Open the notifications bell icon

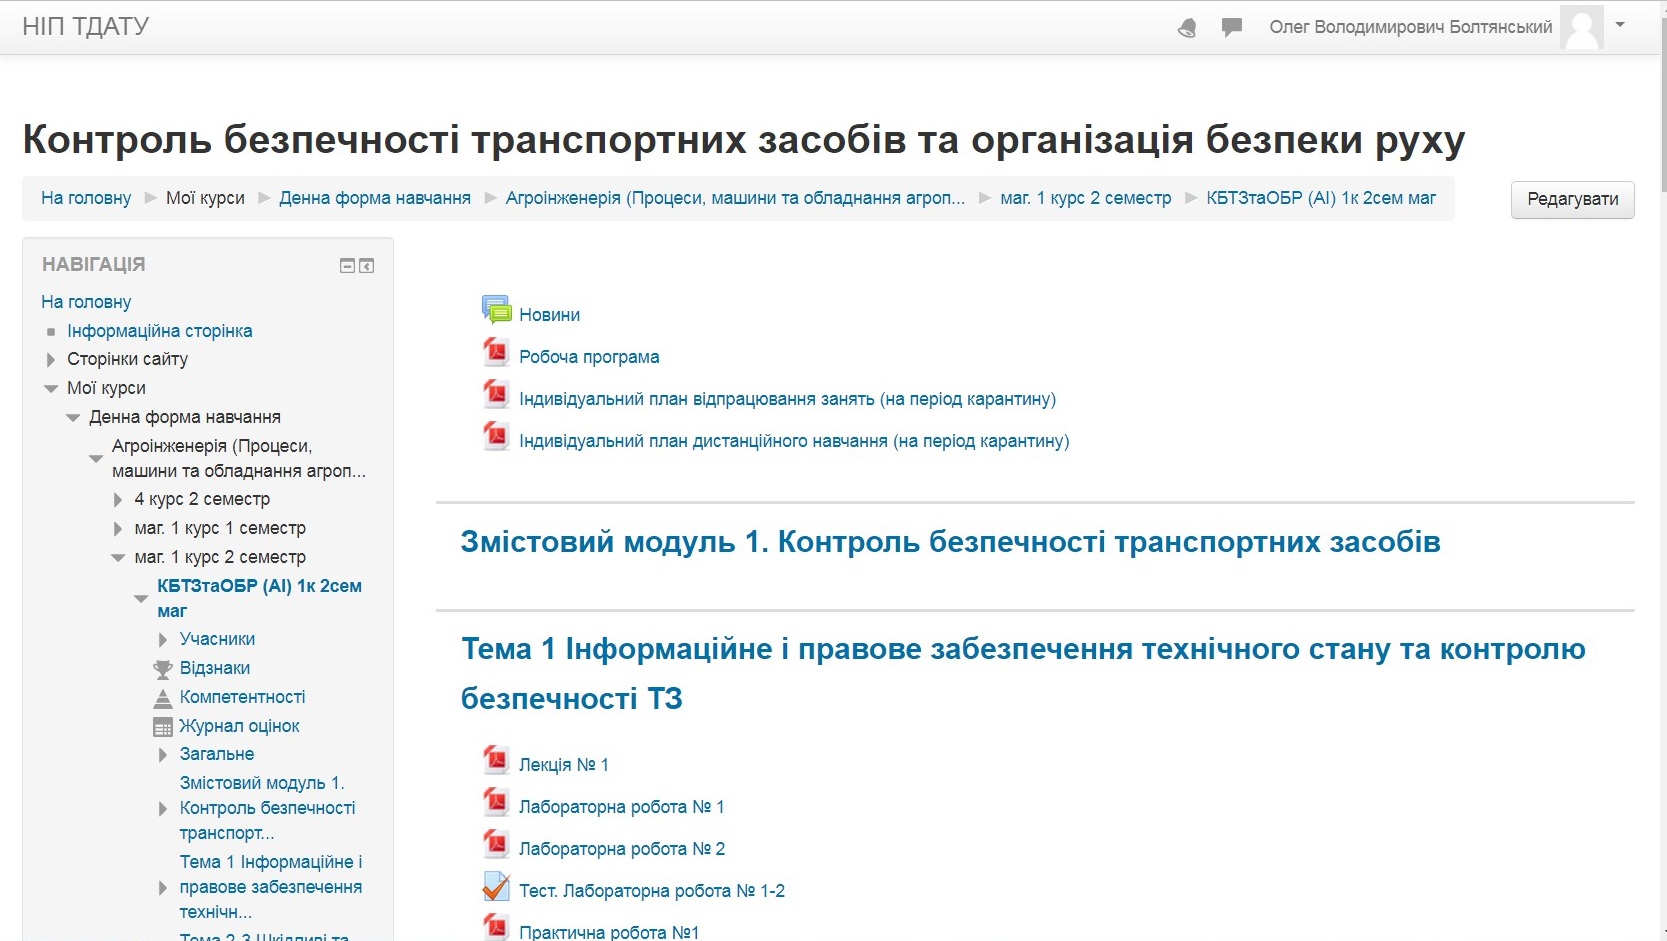(x=1187, y=28)
